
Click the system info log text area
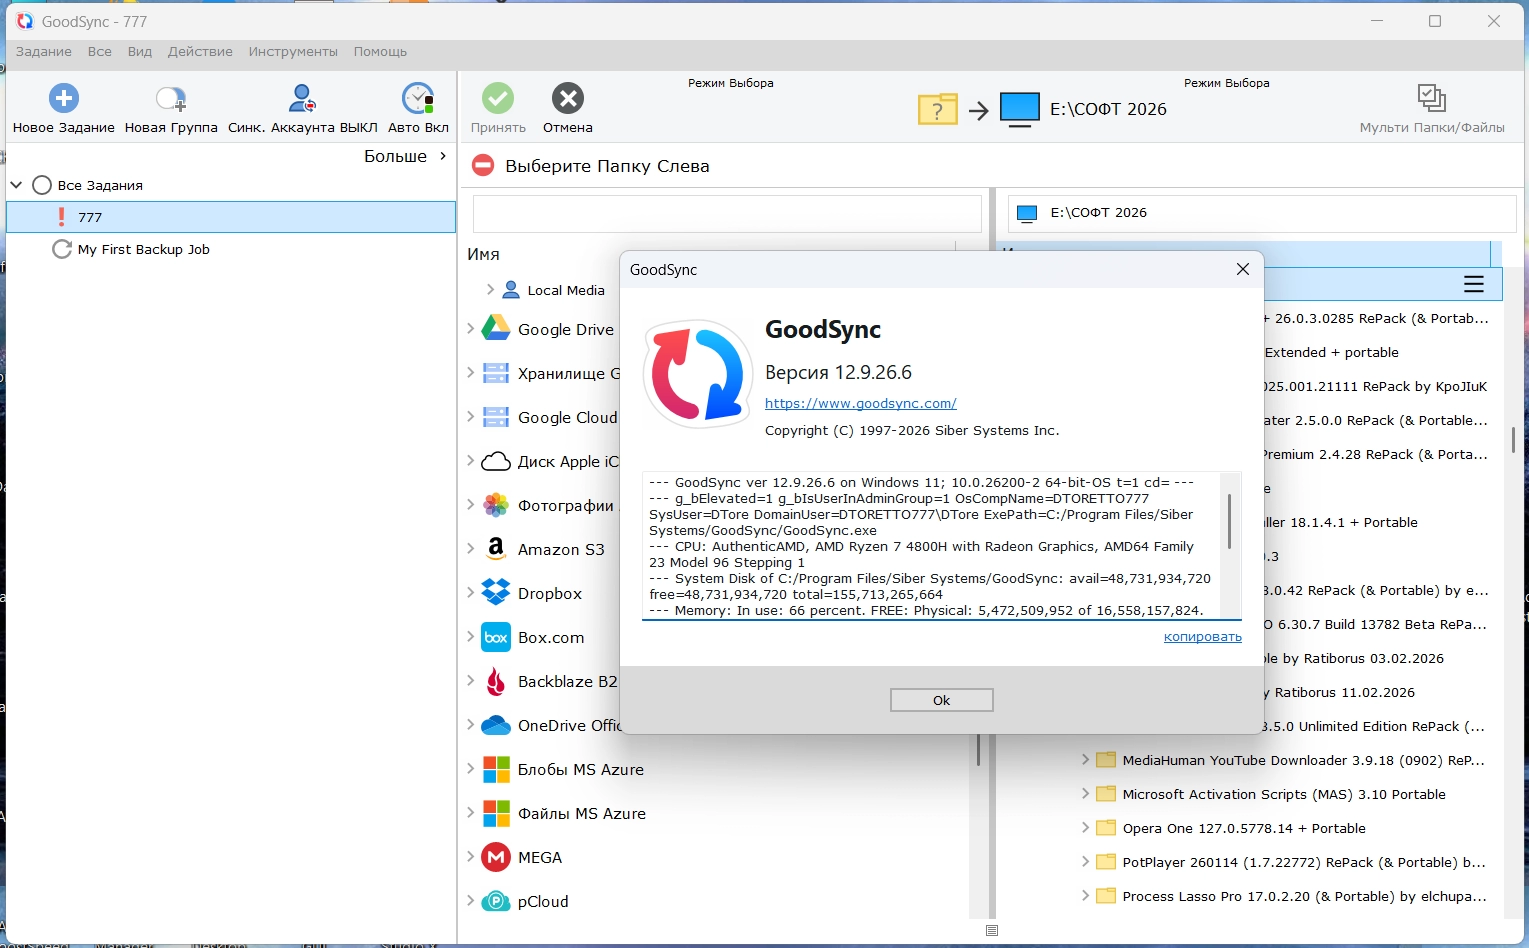tap(932, 546)
